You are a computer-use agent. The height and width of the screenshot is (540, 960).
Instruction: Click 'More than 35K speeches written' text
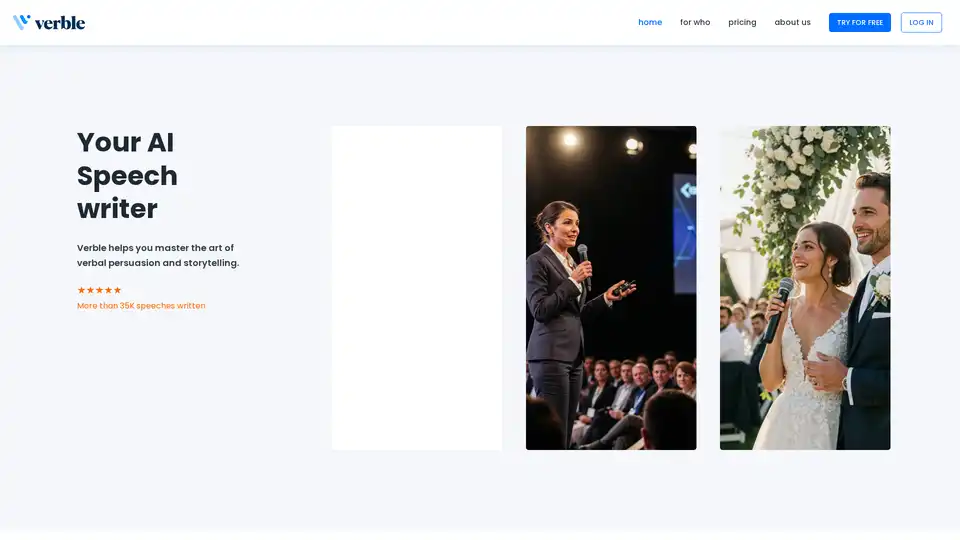click(x=141, y=306)
